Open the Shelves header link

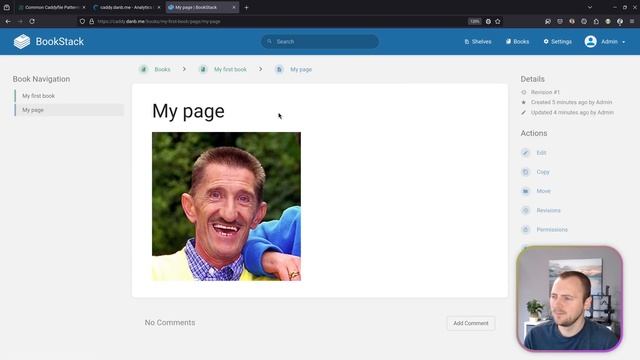click(478, 42)
